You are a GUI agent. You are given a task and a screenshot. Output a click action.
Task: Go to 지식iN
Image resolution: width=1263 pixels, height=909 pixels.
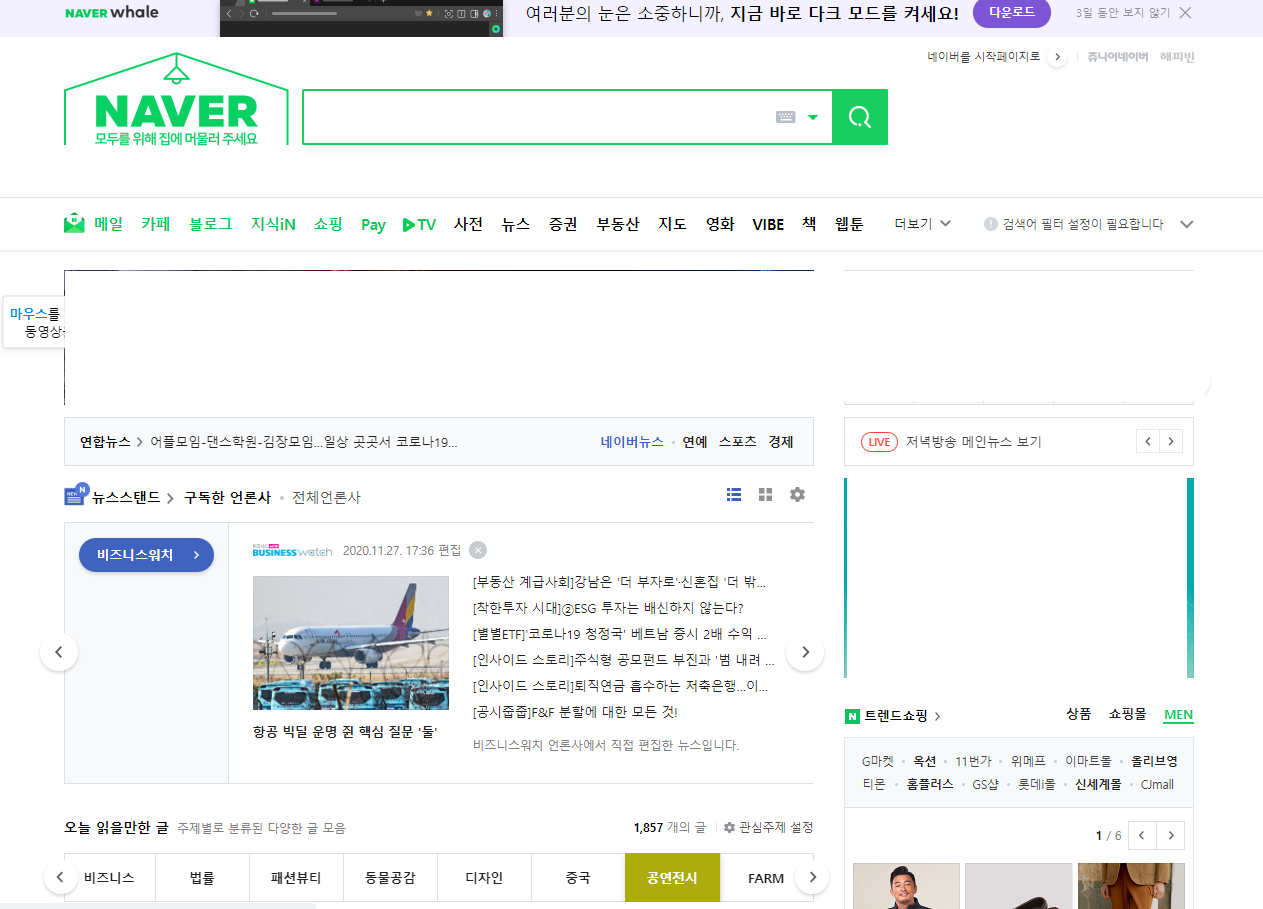click(273, 224)
